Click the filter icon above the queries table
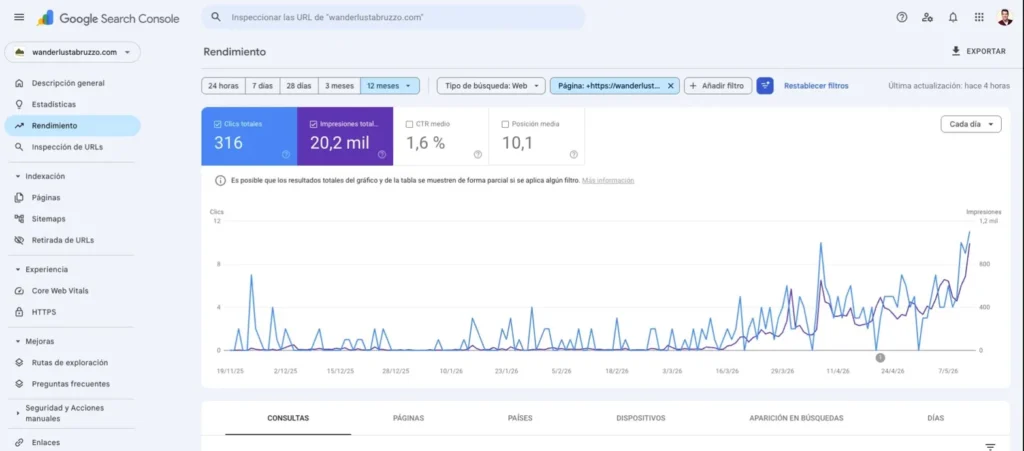This screenshot has width=1024, height=451. pos(991,446)
